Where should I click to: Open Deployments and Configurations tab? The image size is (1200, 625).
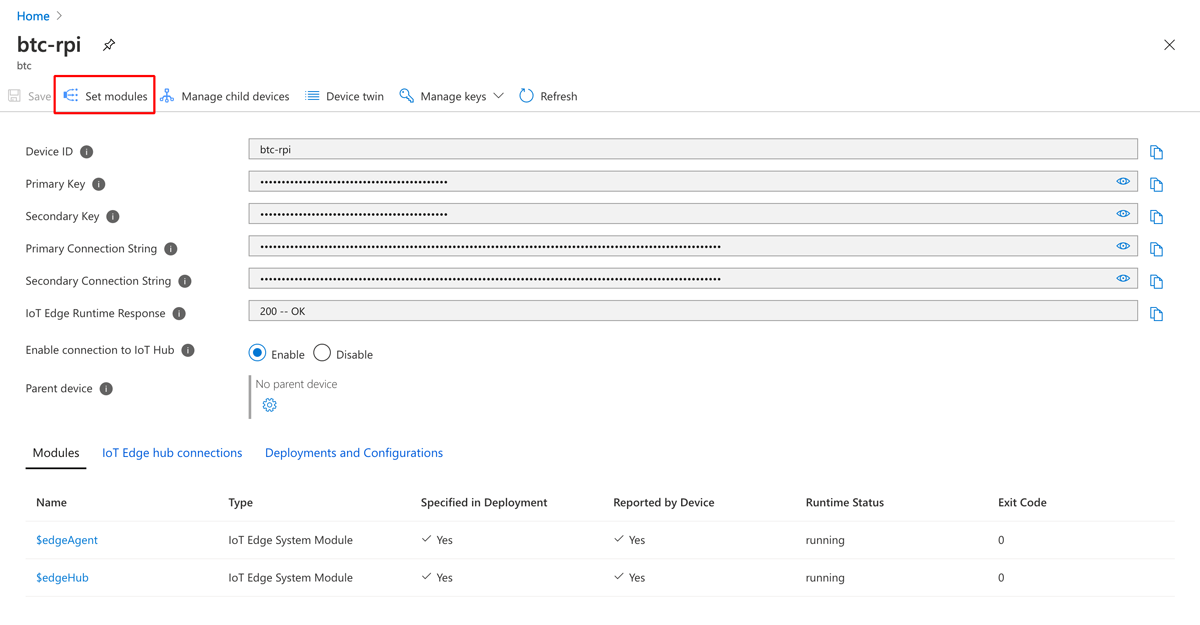click(x=354, y=453)
